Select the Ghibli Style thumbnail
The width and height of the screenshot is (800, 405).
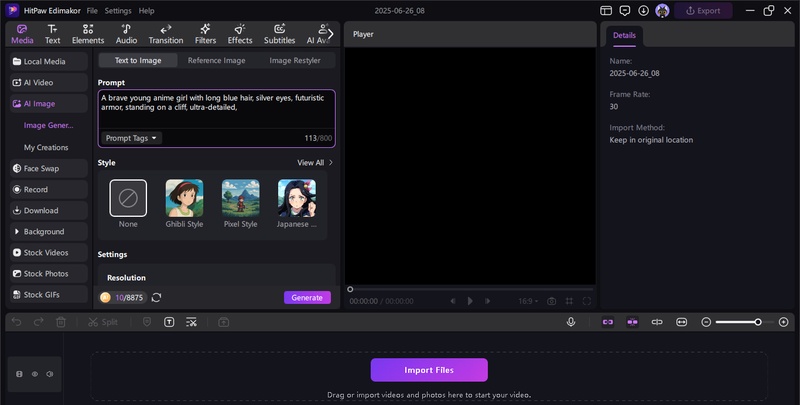(x=184, y=198)
